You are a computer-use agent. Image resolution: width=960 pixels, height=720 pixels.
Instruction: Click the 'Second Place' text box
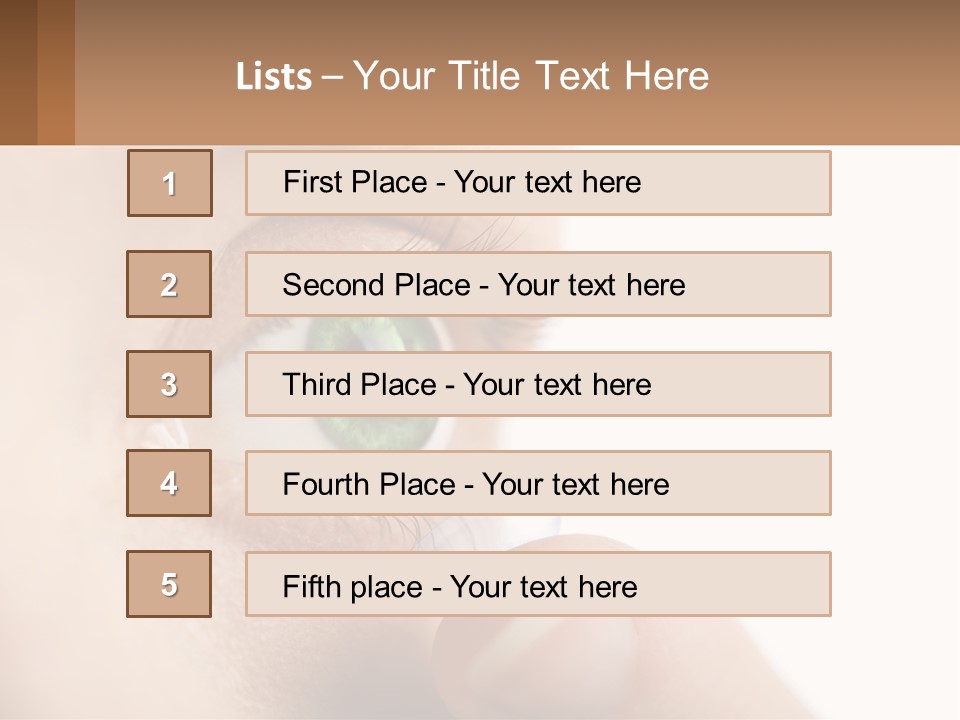[x=538, y=284]
